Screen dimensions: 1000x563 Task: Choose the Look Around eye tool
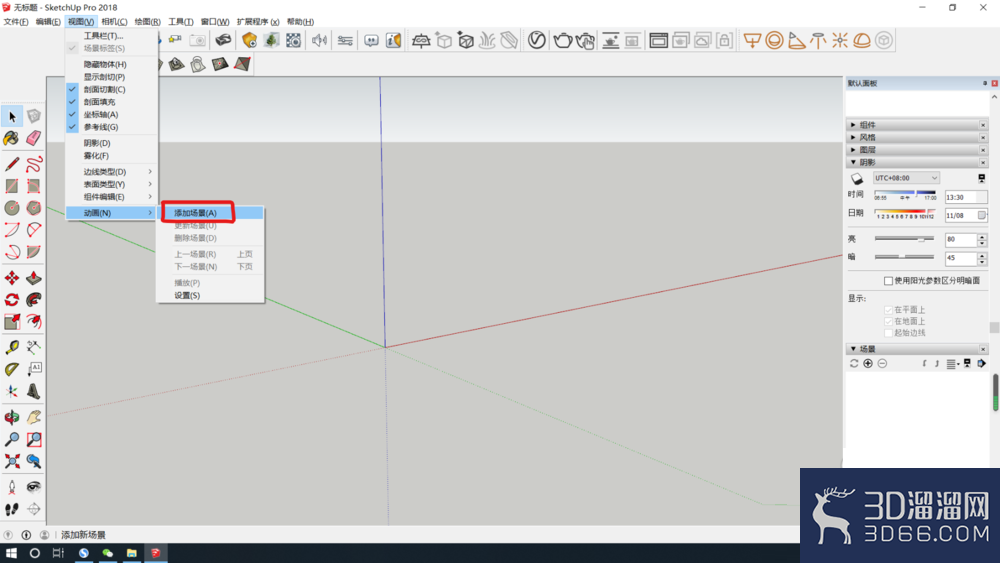(x=34, y=487)
